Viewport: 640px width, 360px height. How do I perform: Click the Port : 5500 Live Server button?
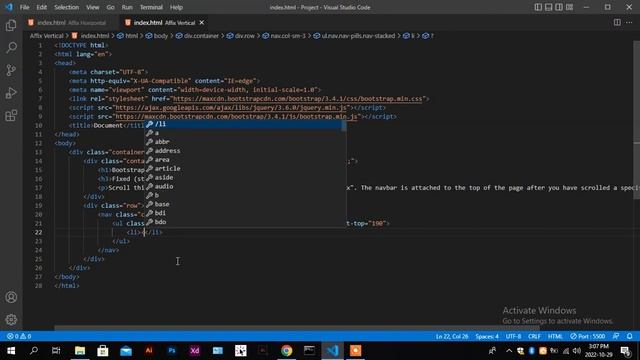point(588,336)
